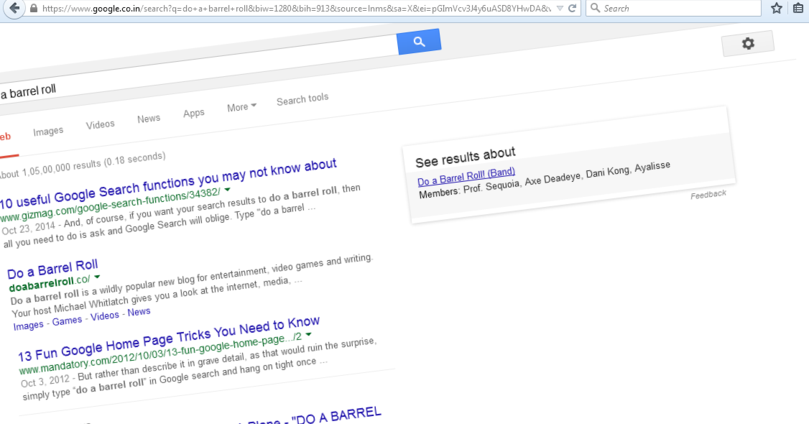The height and width of the screenshot is (424, 809).
Task: Reload the page with the refresh icon
Action: pyautogui.click(x=572, y=8)
